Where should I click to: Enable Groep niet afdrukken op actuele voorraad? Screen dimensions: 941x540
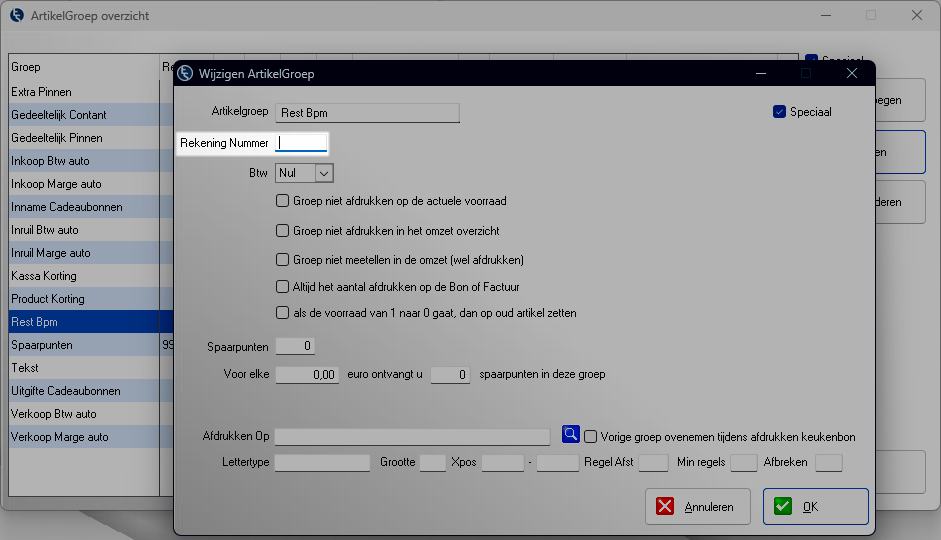pos(283,201)
